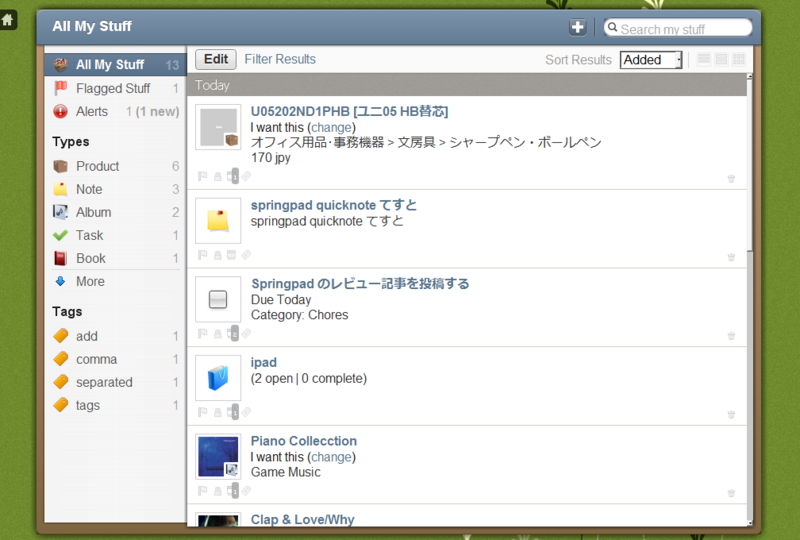The image size is (800, 540).
Task: Open notebook badge on U05202ND1PHB item
Action: click(x=233, y=177)
